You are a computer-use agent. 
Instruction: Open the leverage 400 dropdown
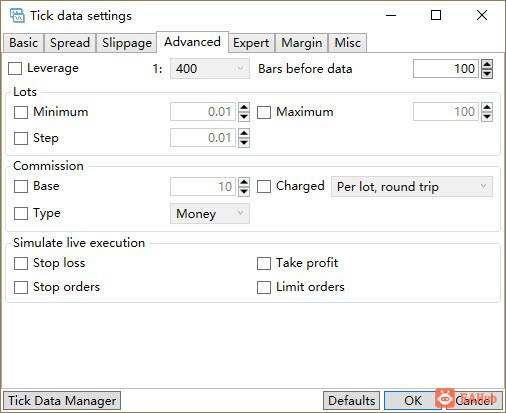210,69
